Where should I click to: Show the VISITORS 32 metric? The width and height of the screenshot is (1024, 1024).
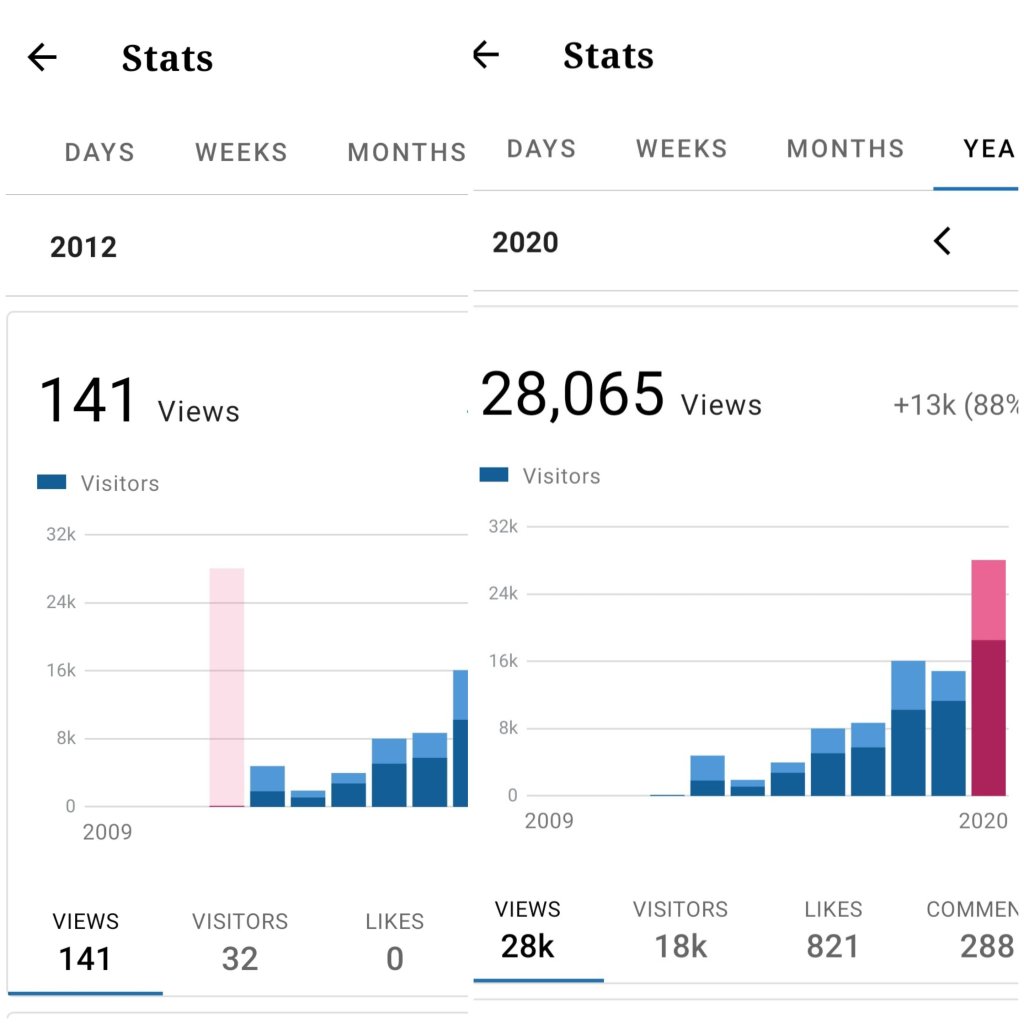(x=240, y=942)
